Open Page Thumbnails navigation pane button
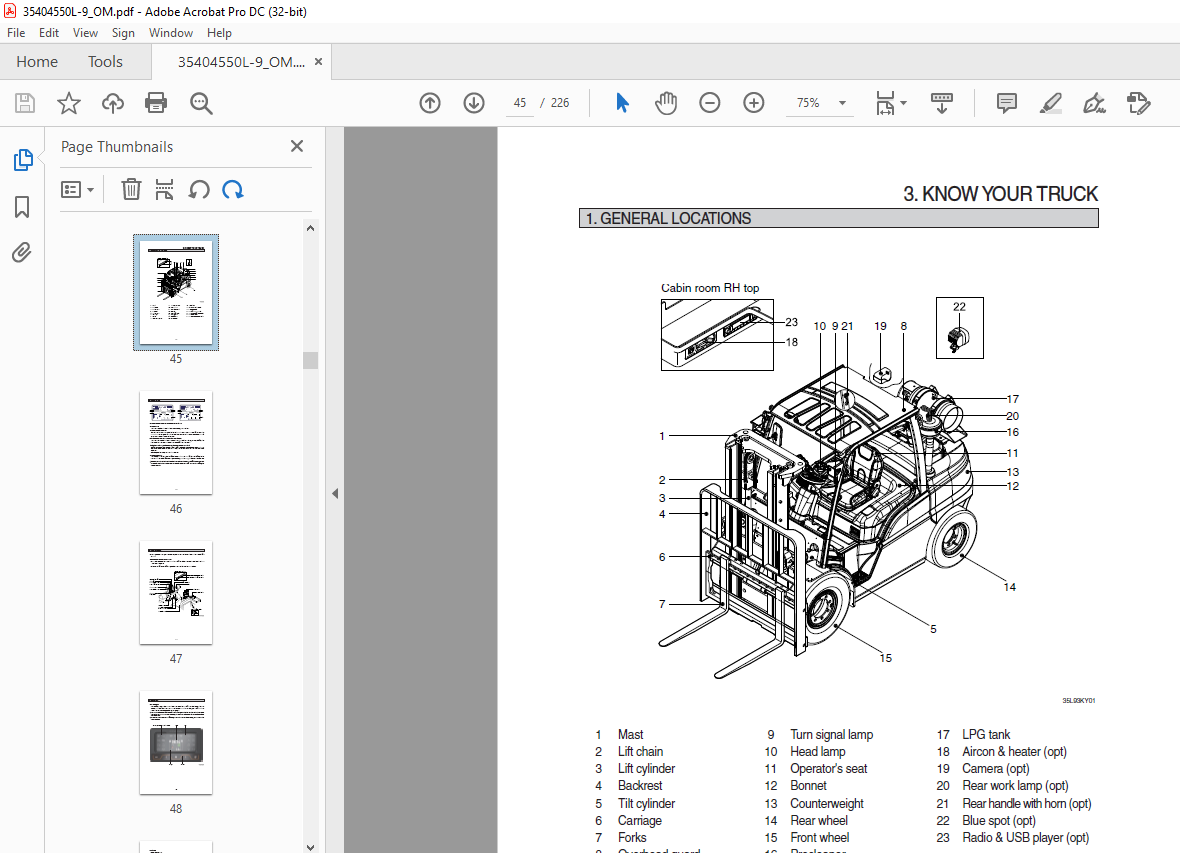This screenshot has width=1180, height=853. coord(23,160)
